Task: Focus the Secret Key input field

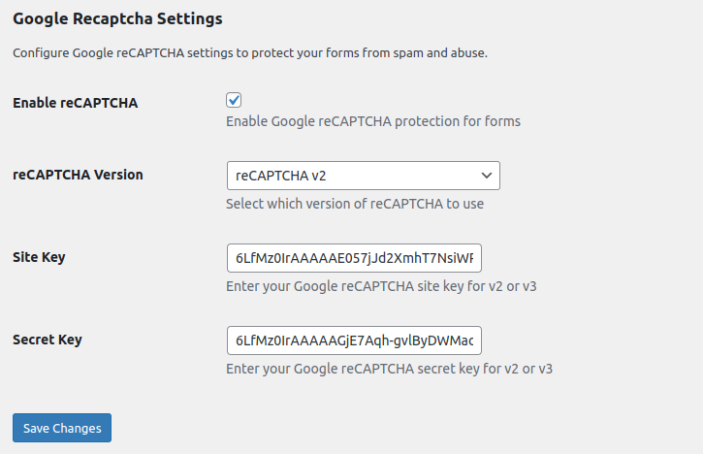Action: pos(355,341)
